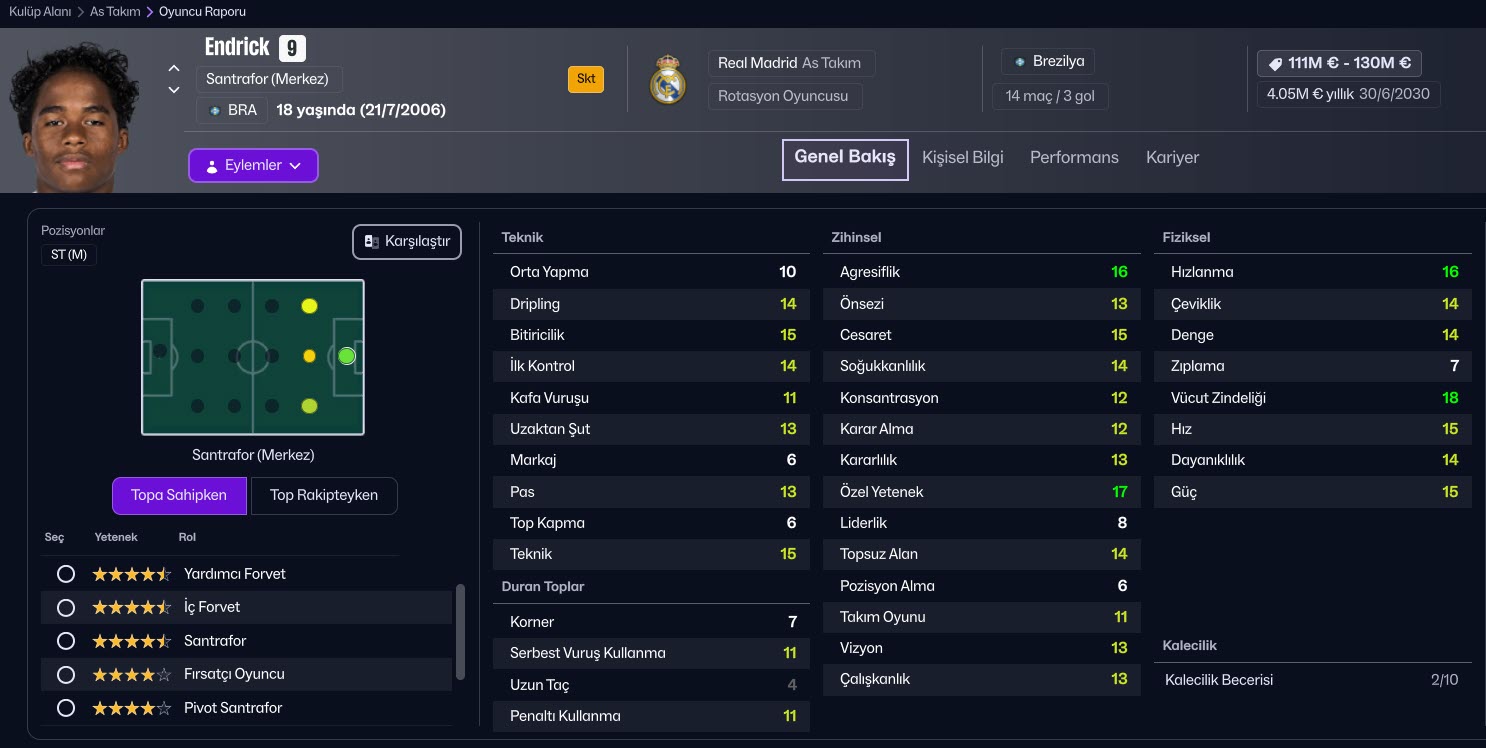The width and height of the screenshot is (1486, 748).
Task: Go to next player with down chevron
Action: pyautogui.click(x=174, y=90)
